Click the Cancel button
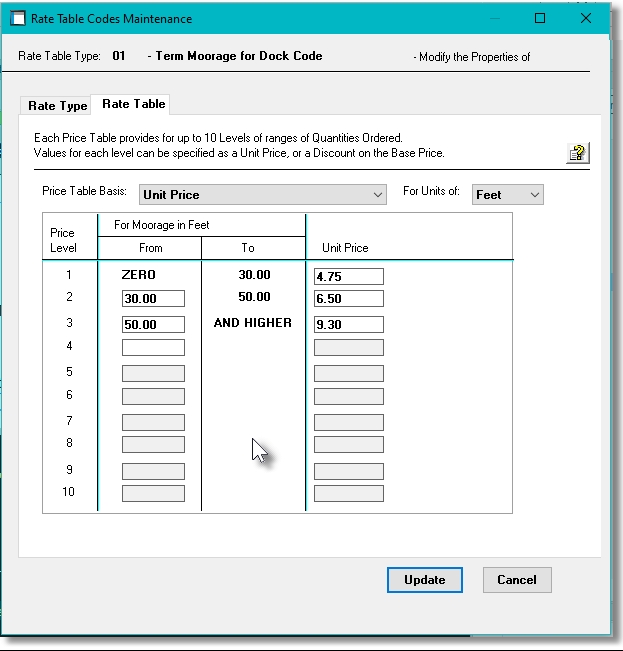The width and height of the screenshot is (623, 651). coord(517,580)
